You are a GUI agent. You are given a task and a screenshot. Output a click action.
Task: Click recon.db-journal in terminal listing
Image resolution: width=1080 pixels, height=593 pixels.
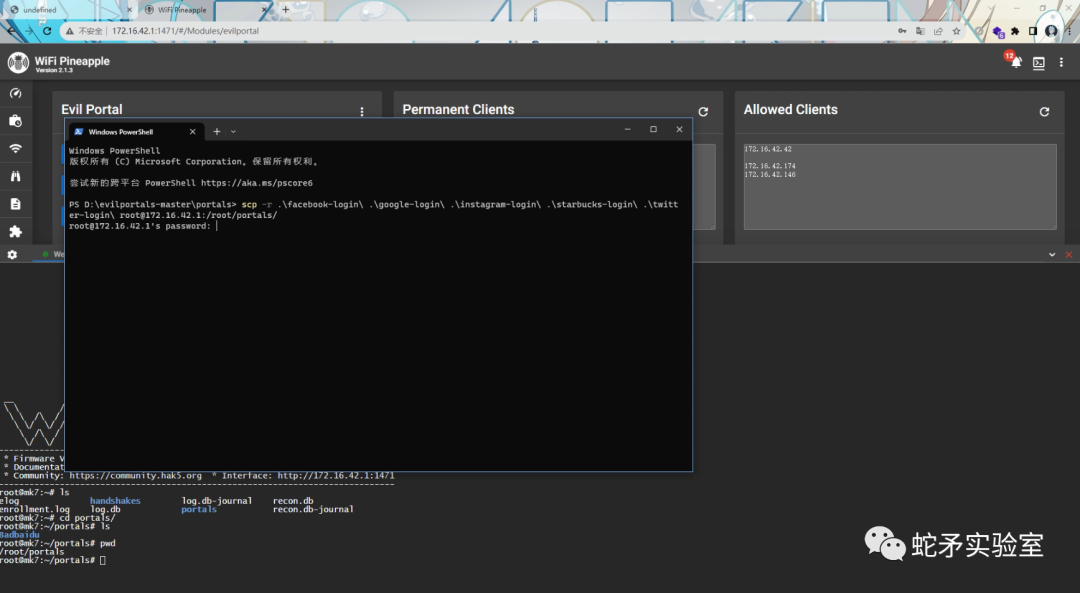click(313, 510)
